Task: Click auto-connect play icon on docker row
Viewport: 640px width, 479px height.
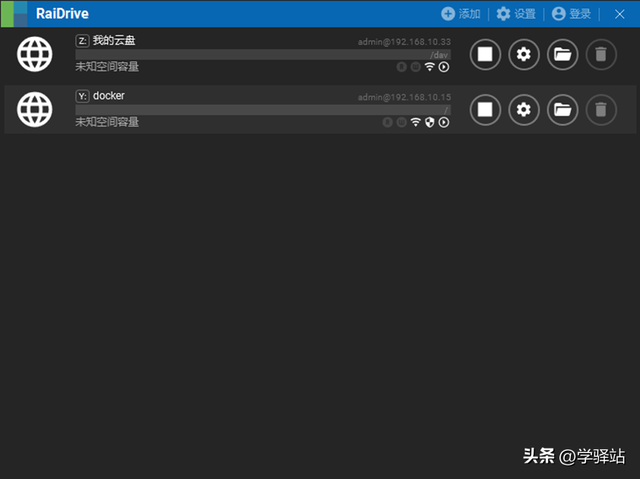Action: (x=444, y=122)
